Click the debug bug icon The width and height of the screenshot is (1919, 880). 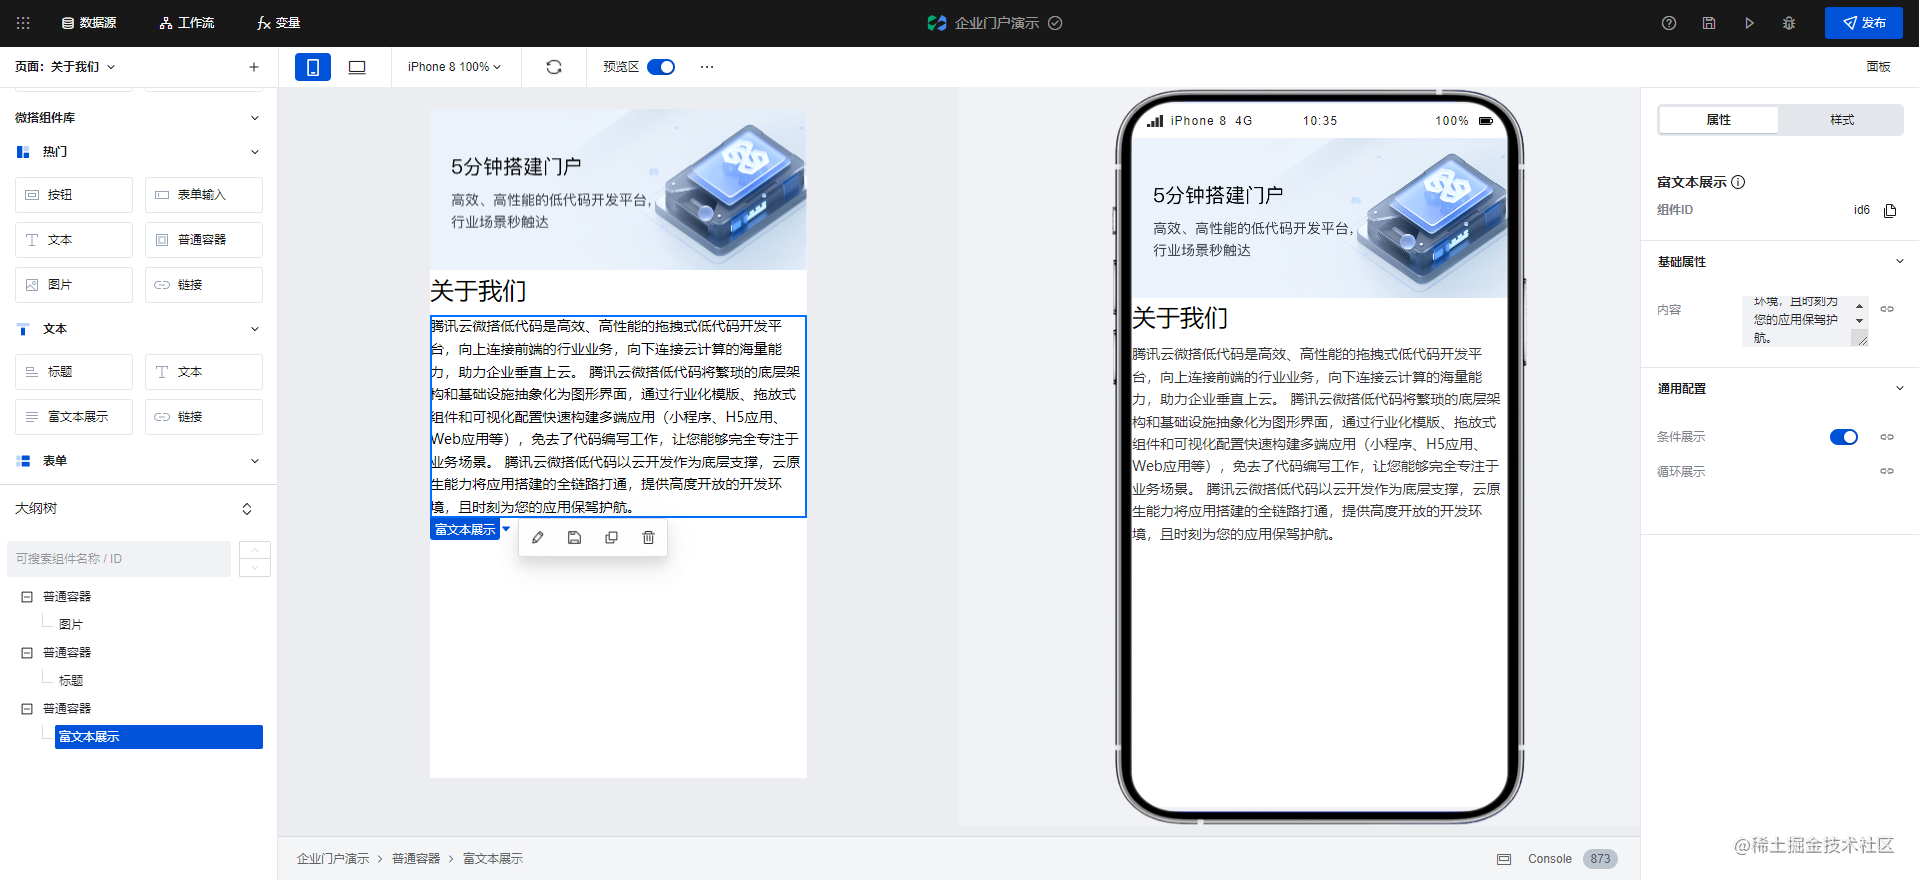1789,23
